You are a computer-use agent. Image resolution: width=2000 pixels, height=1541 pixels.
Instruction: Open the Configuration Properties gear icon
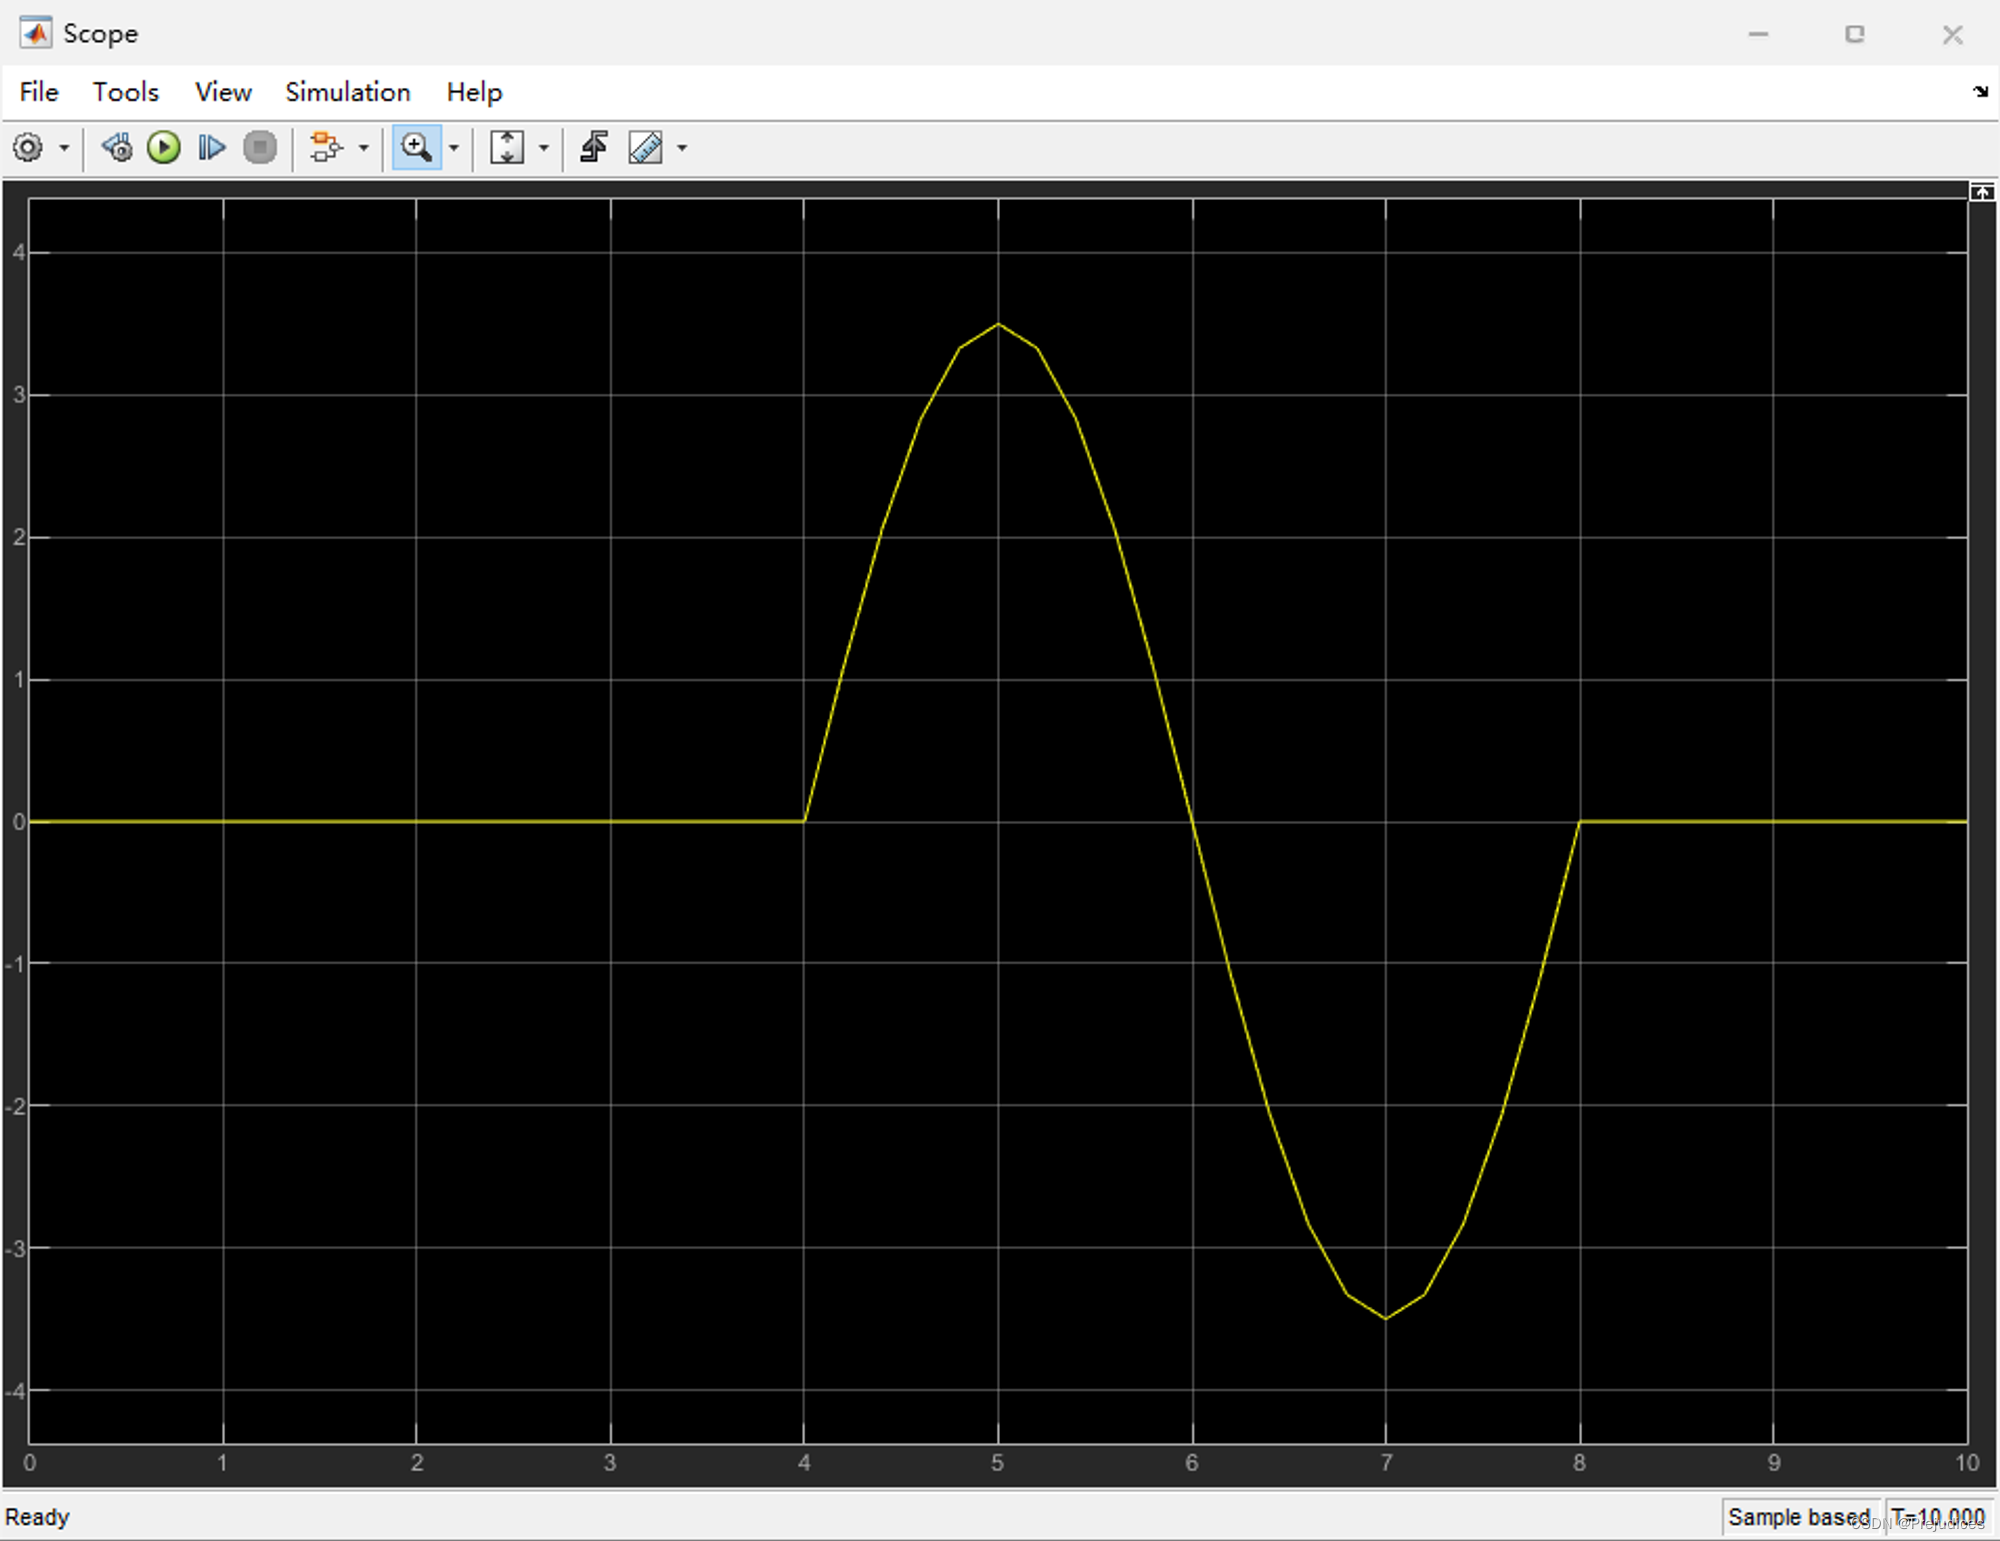[x=28, y=148]
